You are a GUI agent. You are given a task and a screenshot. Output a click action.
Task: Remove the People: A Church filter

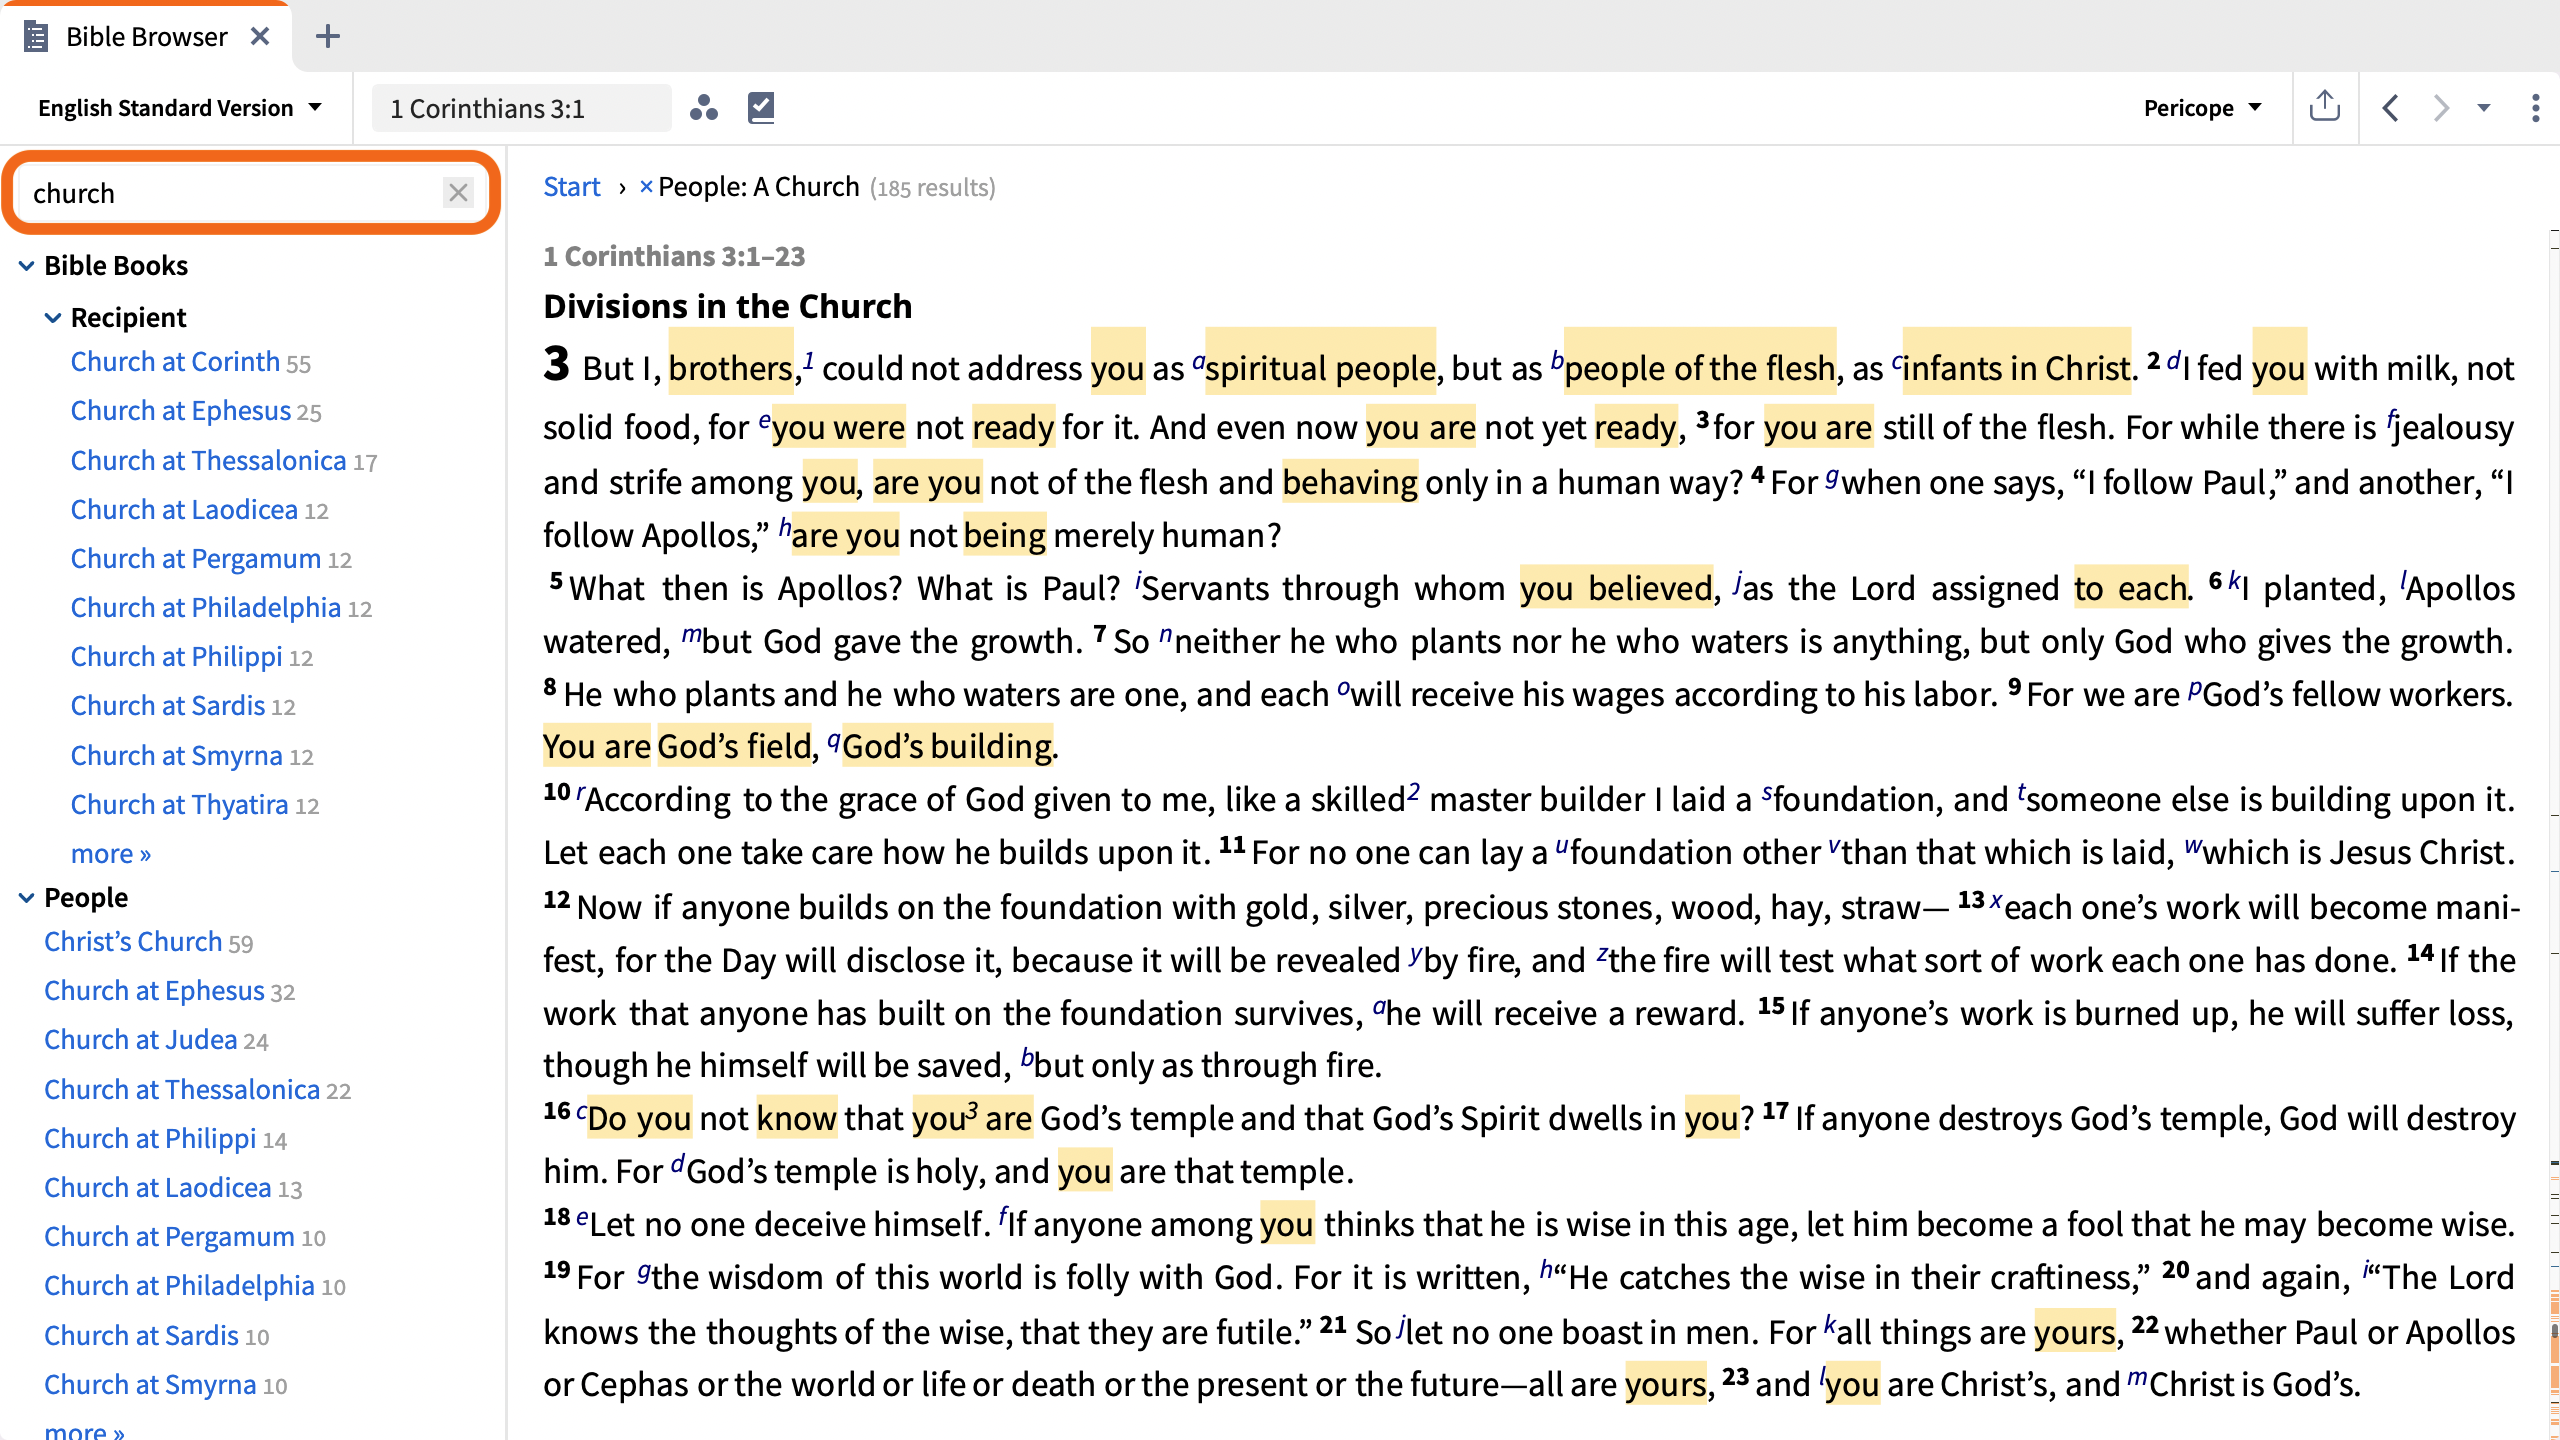pos(646,187)
